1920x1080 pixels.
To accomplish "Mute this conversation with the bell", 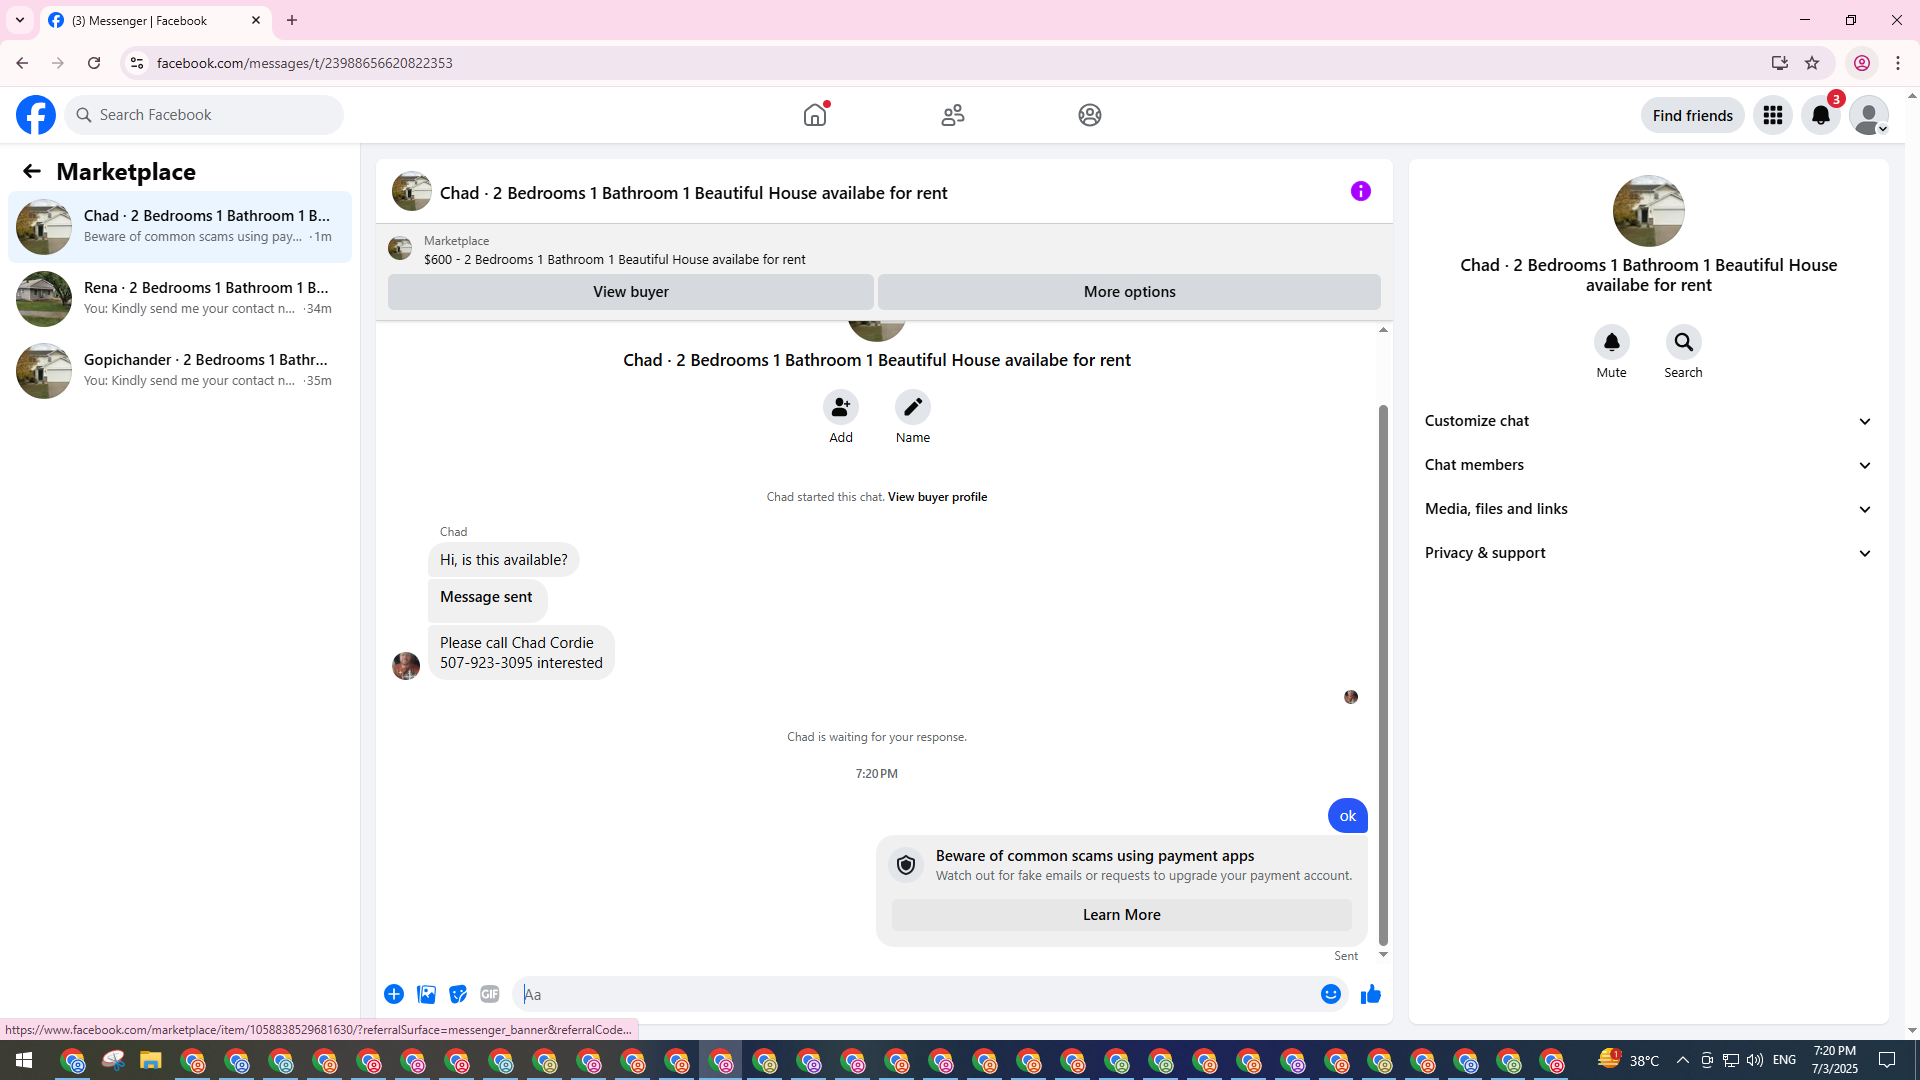I will coord(1611,343).
